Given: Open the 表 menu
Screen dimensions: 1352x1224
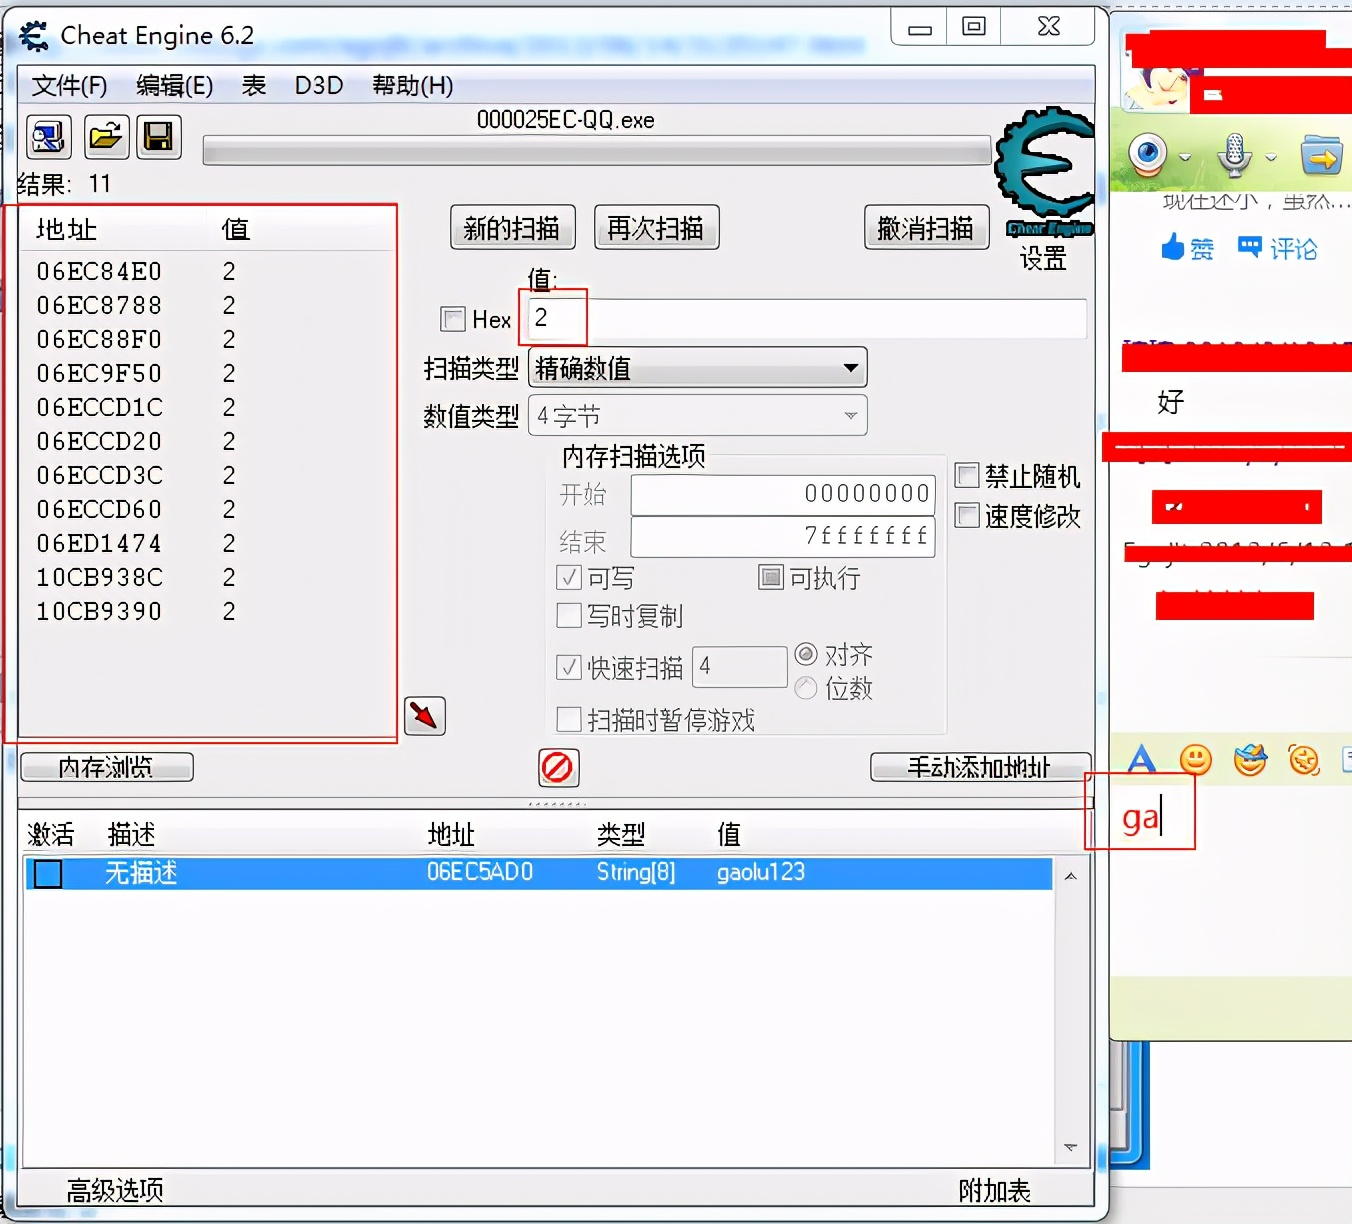Looking at the screenshot, I should pyautogui.click(x=254, y=86).
